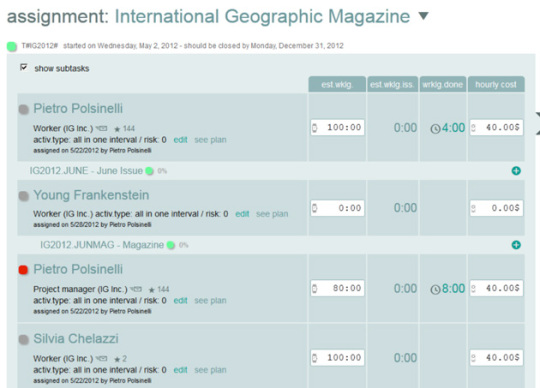
Task: Edit Young Frankenstein's 0.00$ hourly cost field
Action: pyautogui.click(x=496, y=208)
